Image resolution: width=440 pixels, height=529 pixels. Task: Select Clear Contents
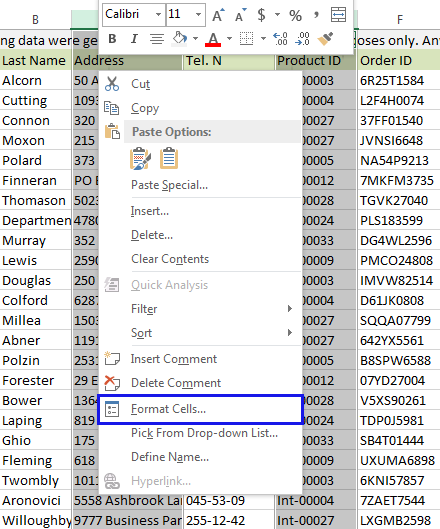coord(199,259)
